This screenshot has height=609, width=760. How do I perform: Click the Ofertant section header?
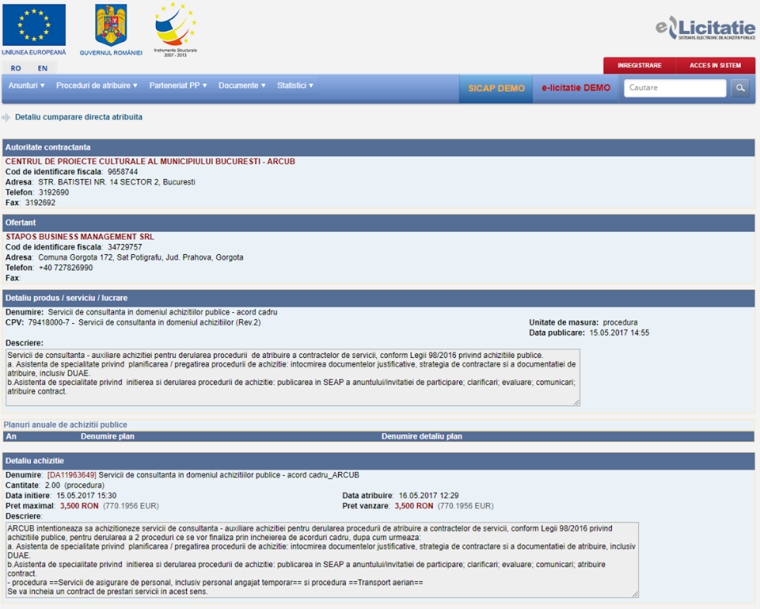[379, 223]
